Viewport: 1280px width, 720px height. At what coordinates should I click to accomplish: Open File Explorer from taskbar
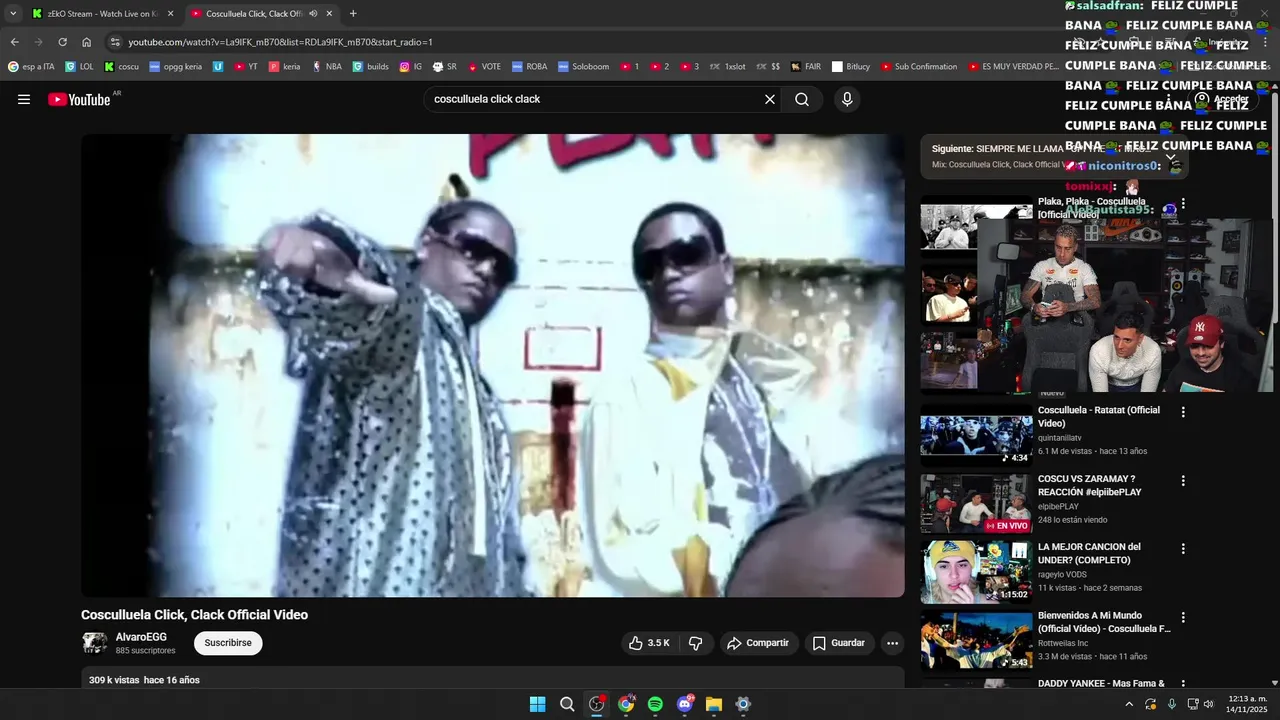714,704
